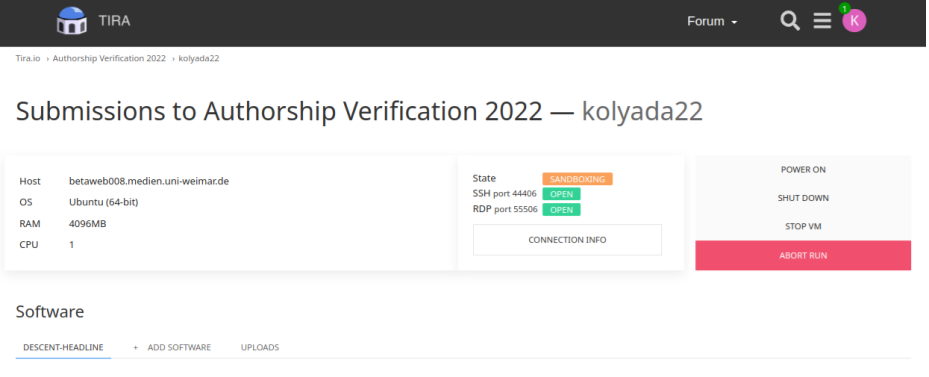Open the ADD SOFTWARE tab
This screenshot has height=377, width=929.
[x=179, y=347]
